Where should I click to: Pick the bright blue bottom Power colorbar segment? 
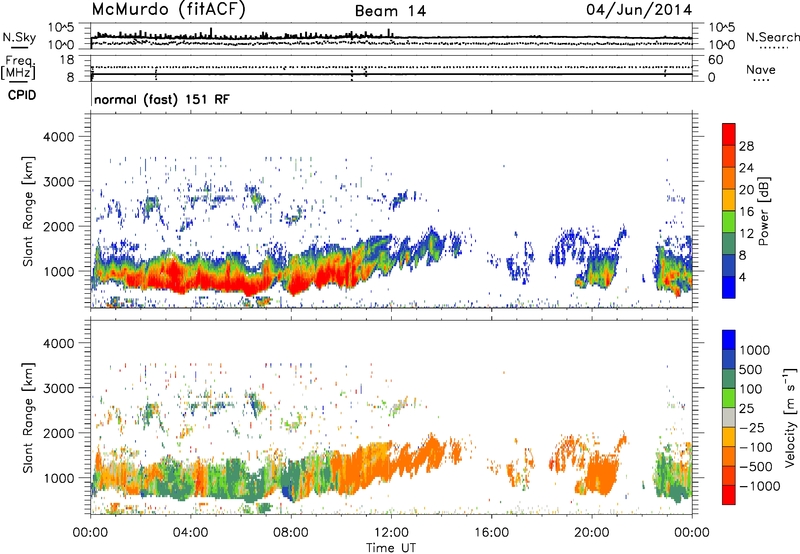point(729,288)
